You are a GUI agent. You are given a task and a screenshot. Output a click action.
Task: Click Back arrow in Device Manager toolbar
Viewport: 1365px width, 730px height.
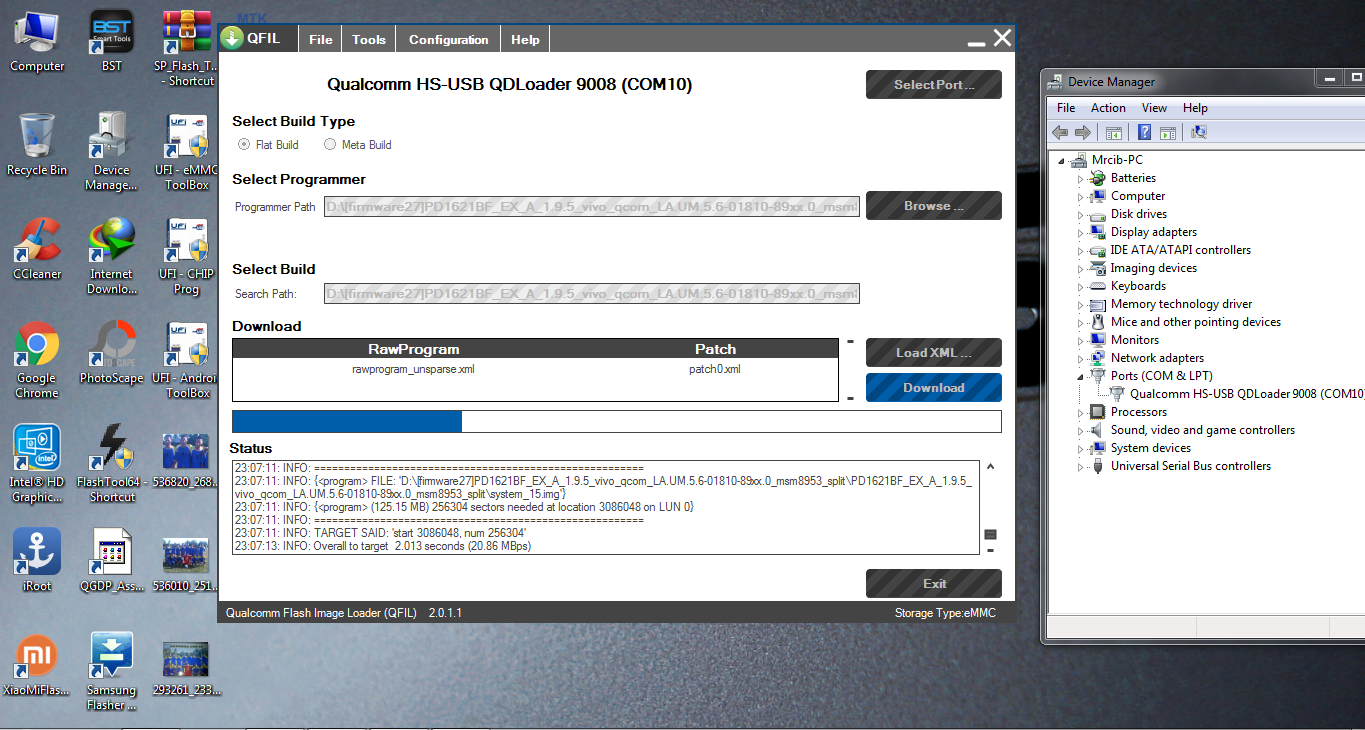pos(1060,132)
